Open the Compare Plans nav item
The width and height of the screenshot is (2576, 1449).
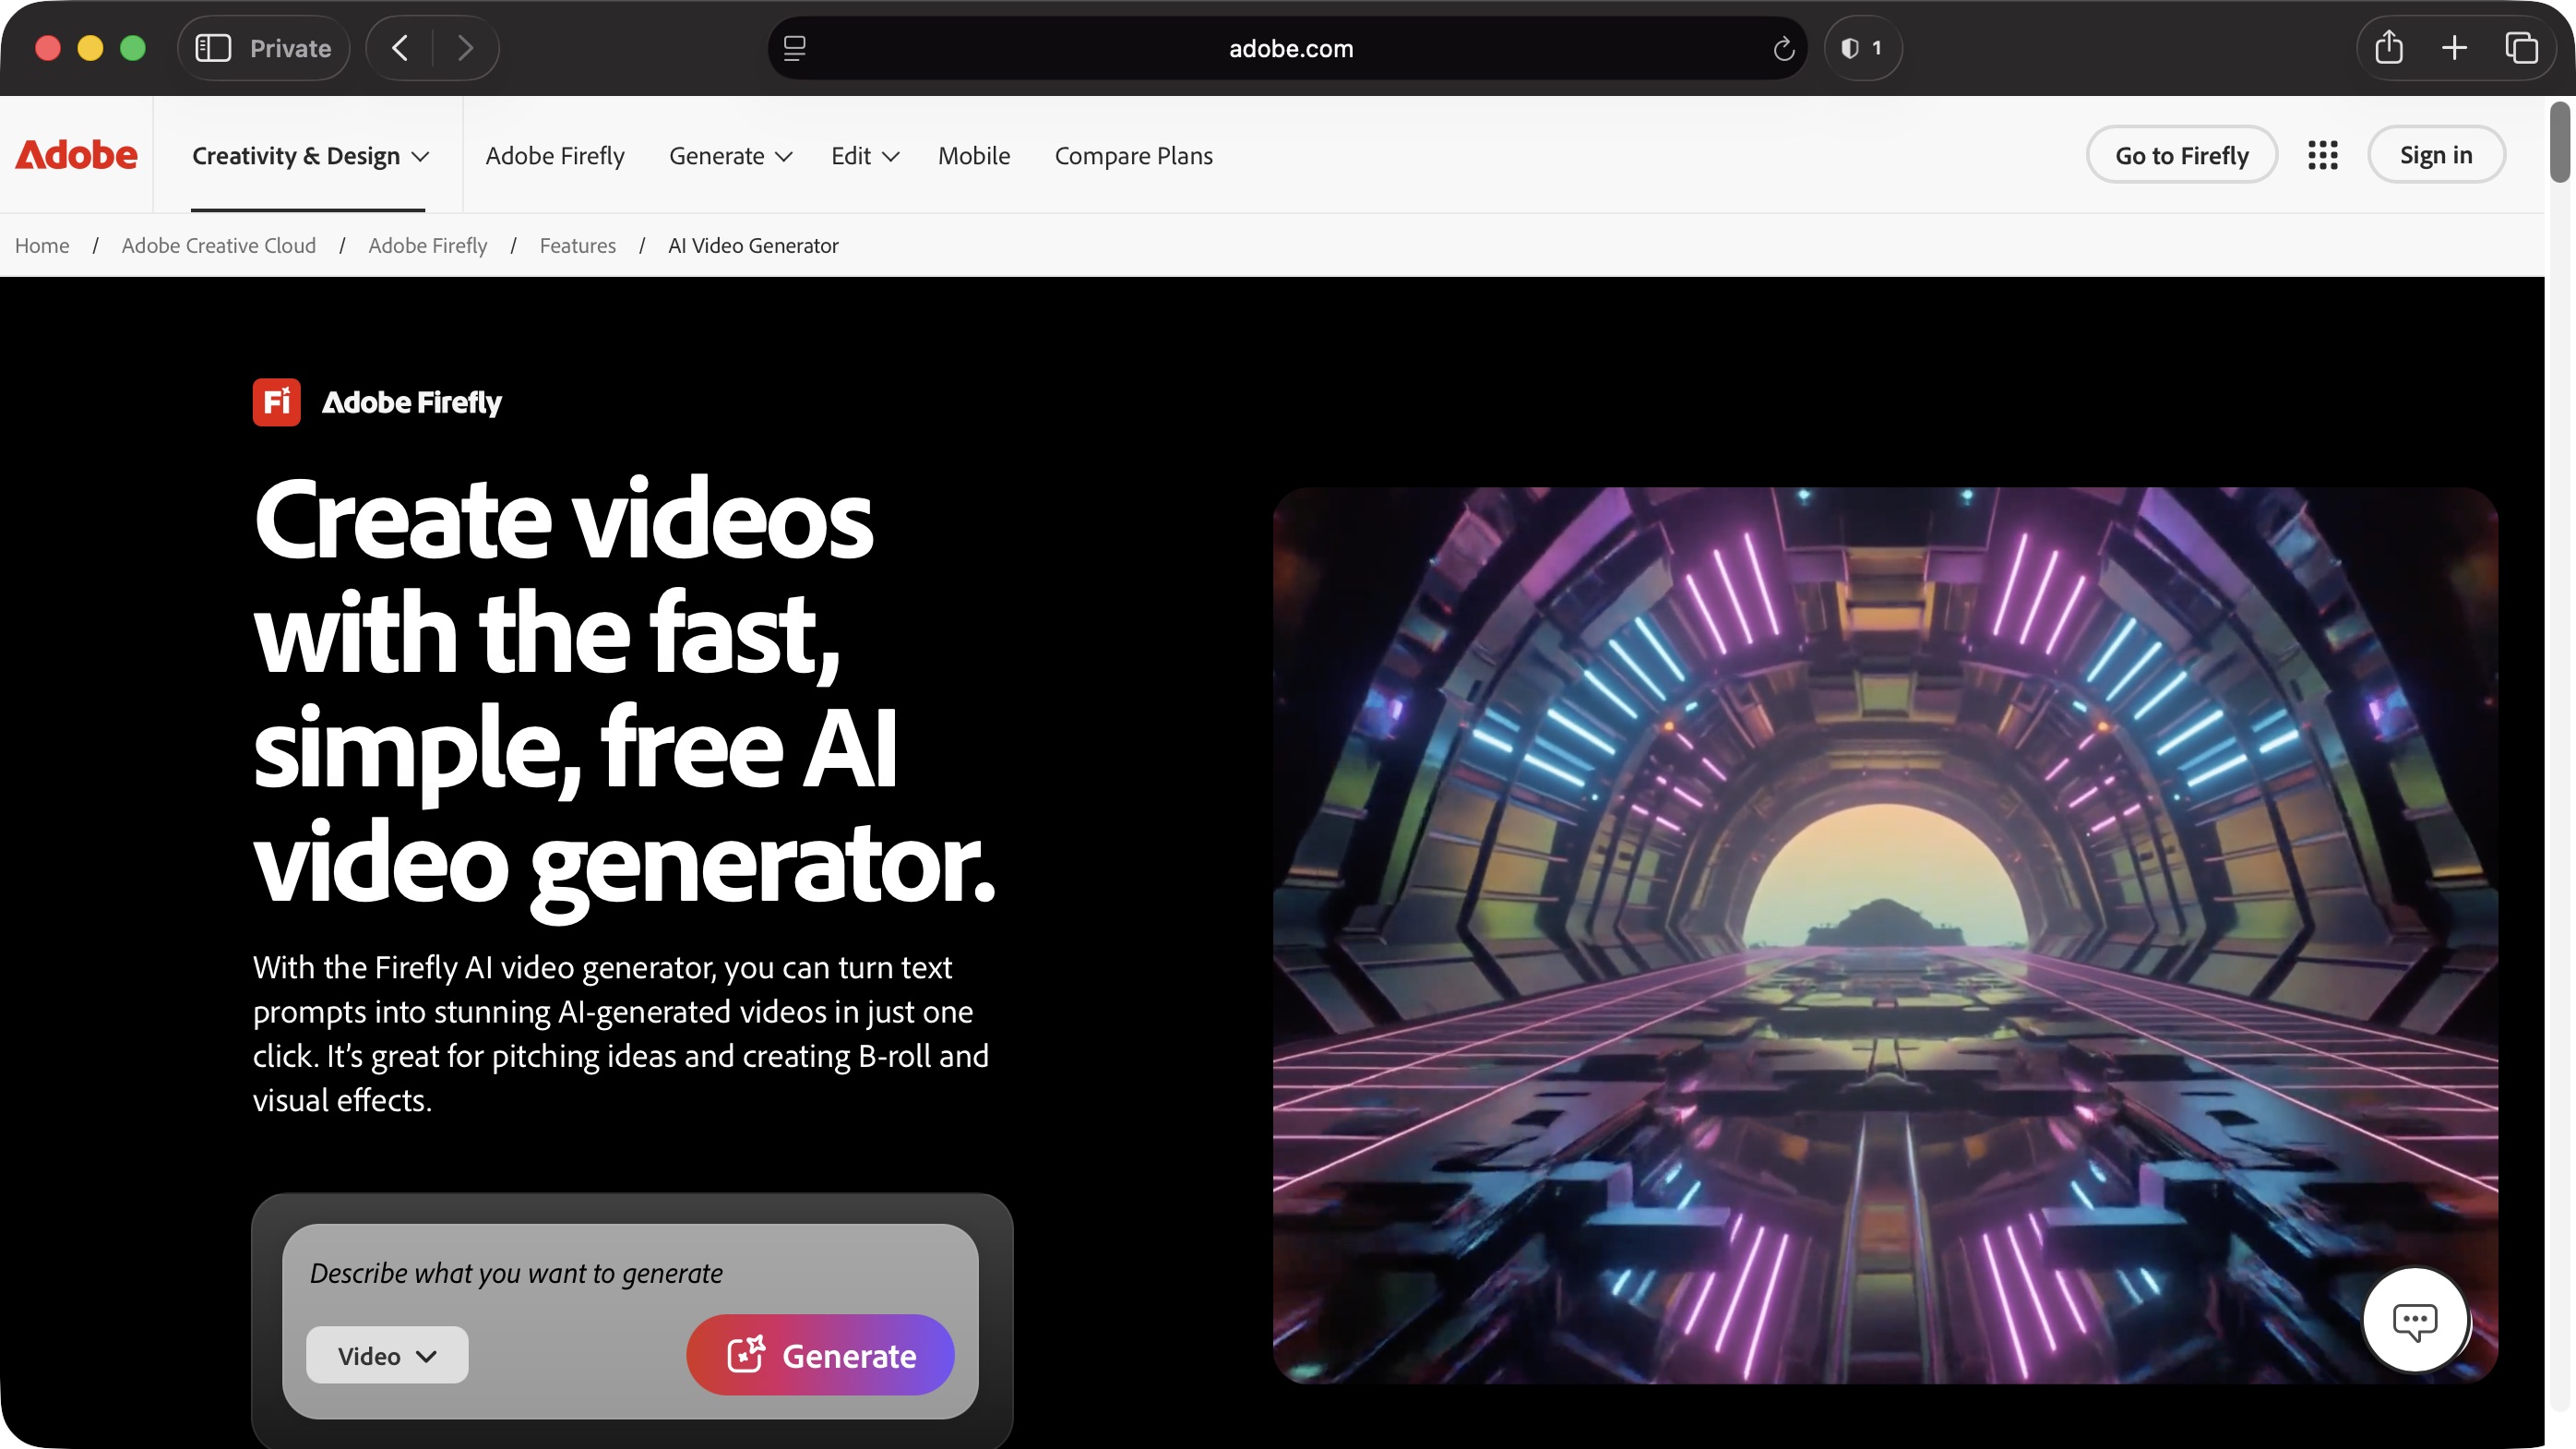pos(1133,156)
